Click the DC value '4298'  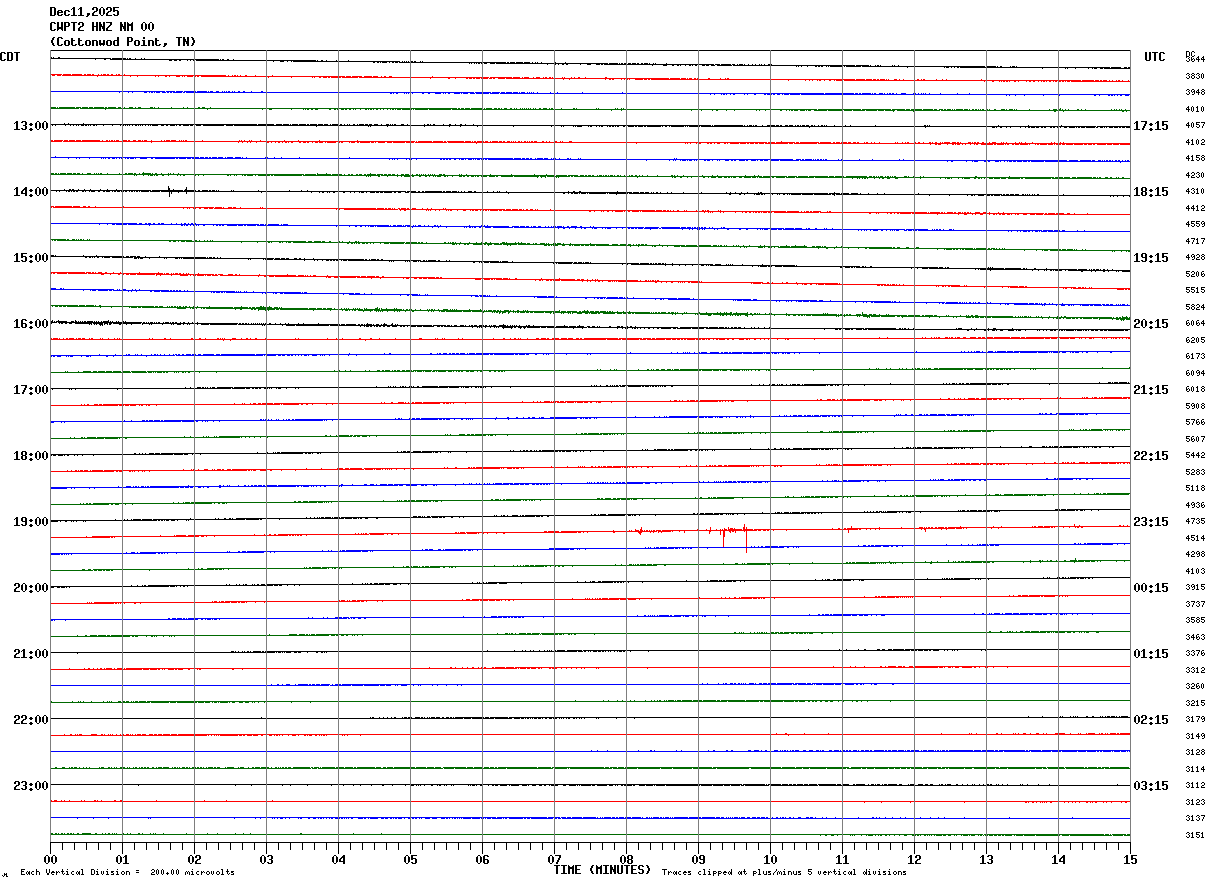pos(1195,555)
